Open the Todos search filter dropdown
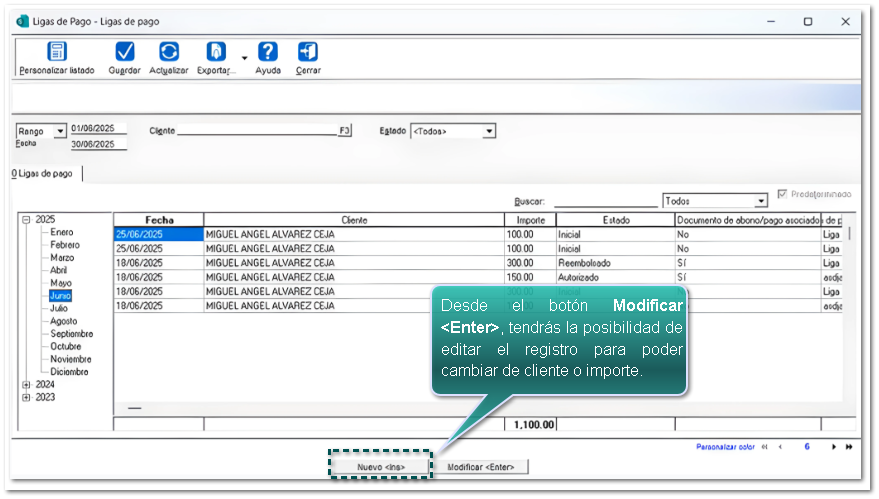The image size is (879, 499). click(761, 201)
